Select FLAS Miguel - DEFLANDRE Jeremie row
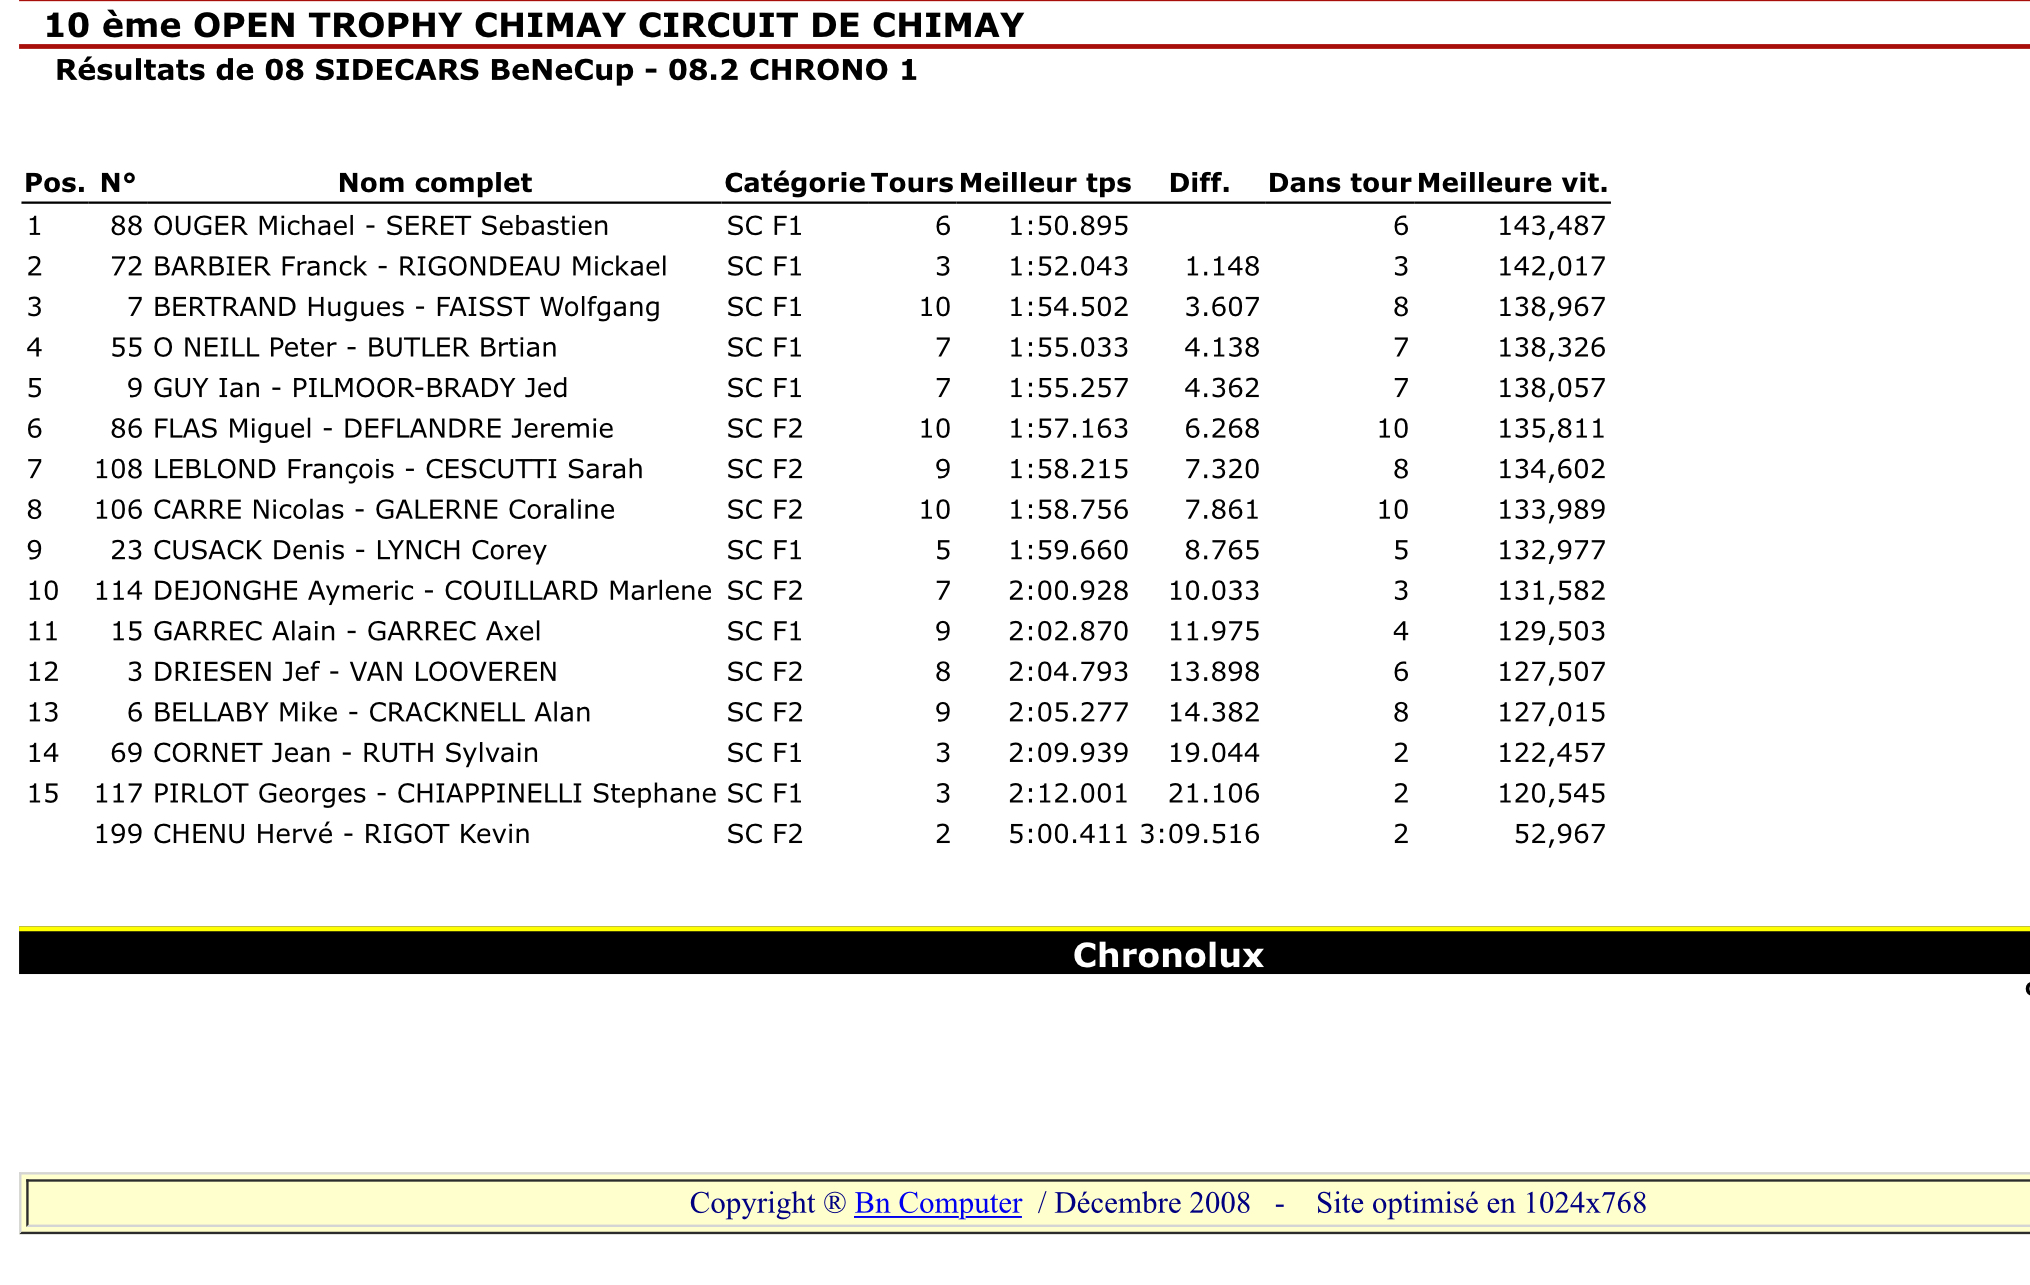Image resolution: width=2030 pixels, height=1285 pixels. pyautogui.click(x=816, y=429)
